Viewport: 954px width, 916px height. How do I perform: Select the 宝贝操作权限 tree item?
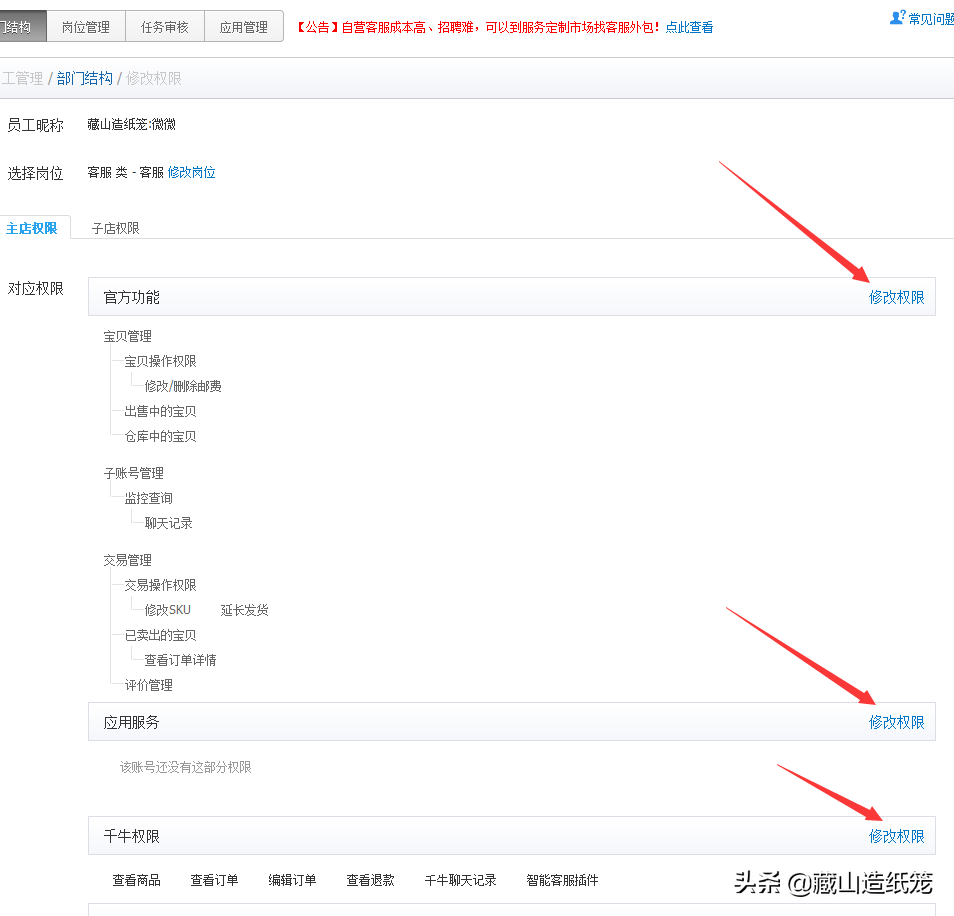click(161, 361)
